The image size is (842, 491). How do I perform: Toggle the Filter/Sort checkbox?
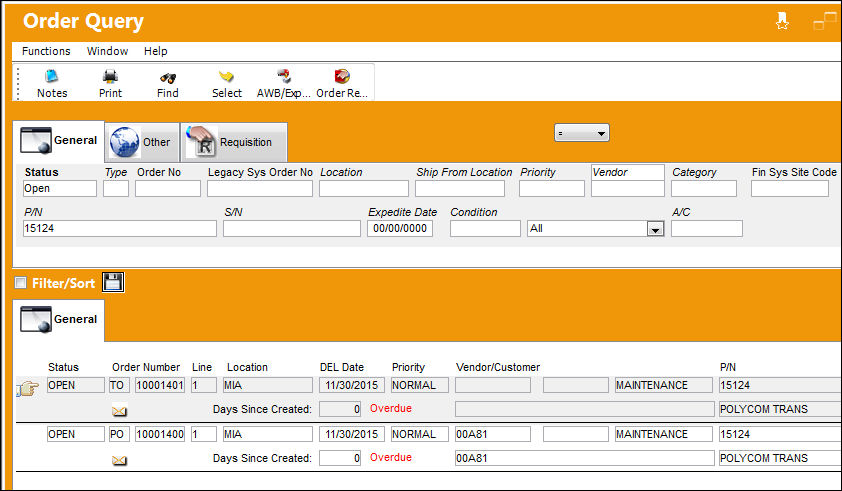20,283
